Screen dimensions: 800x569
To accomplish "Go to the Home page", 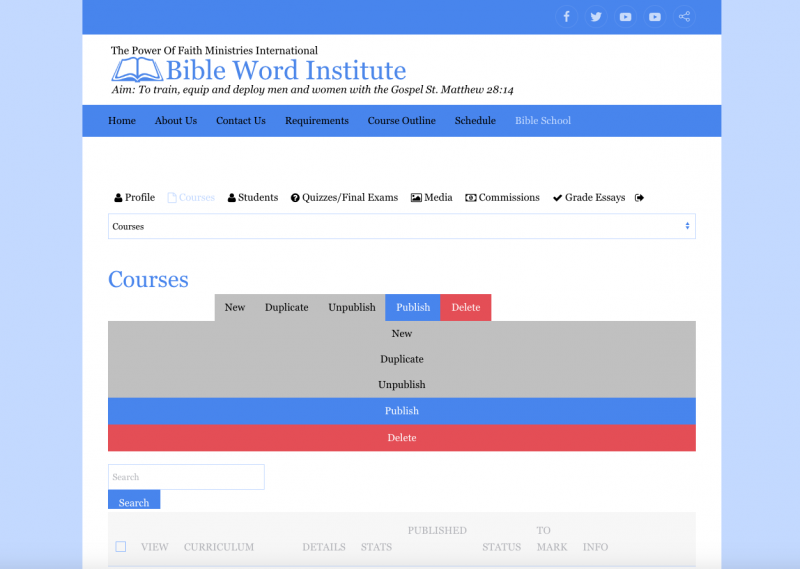I will tap(122, 121).
